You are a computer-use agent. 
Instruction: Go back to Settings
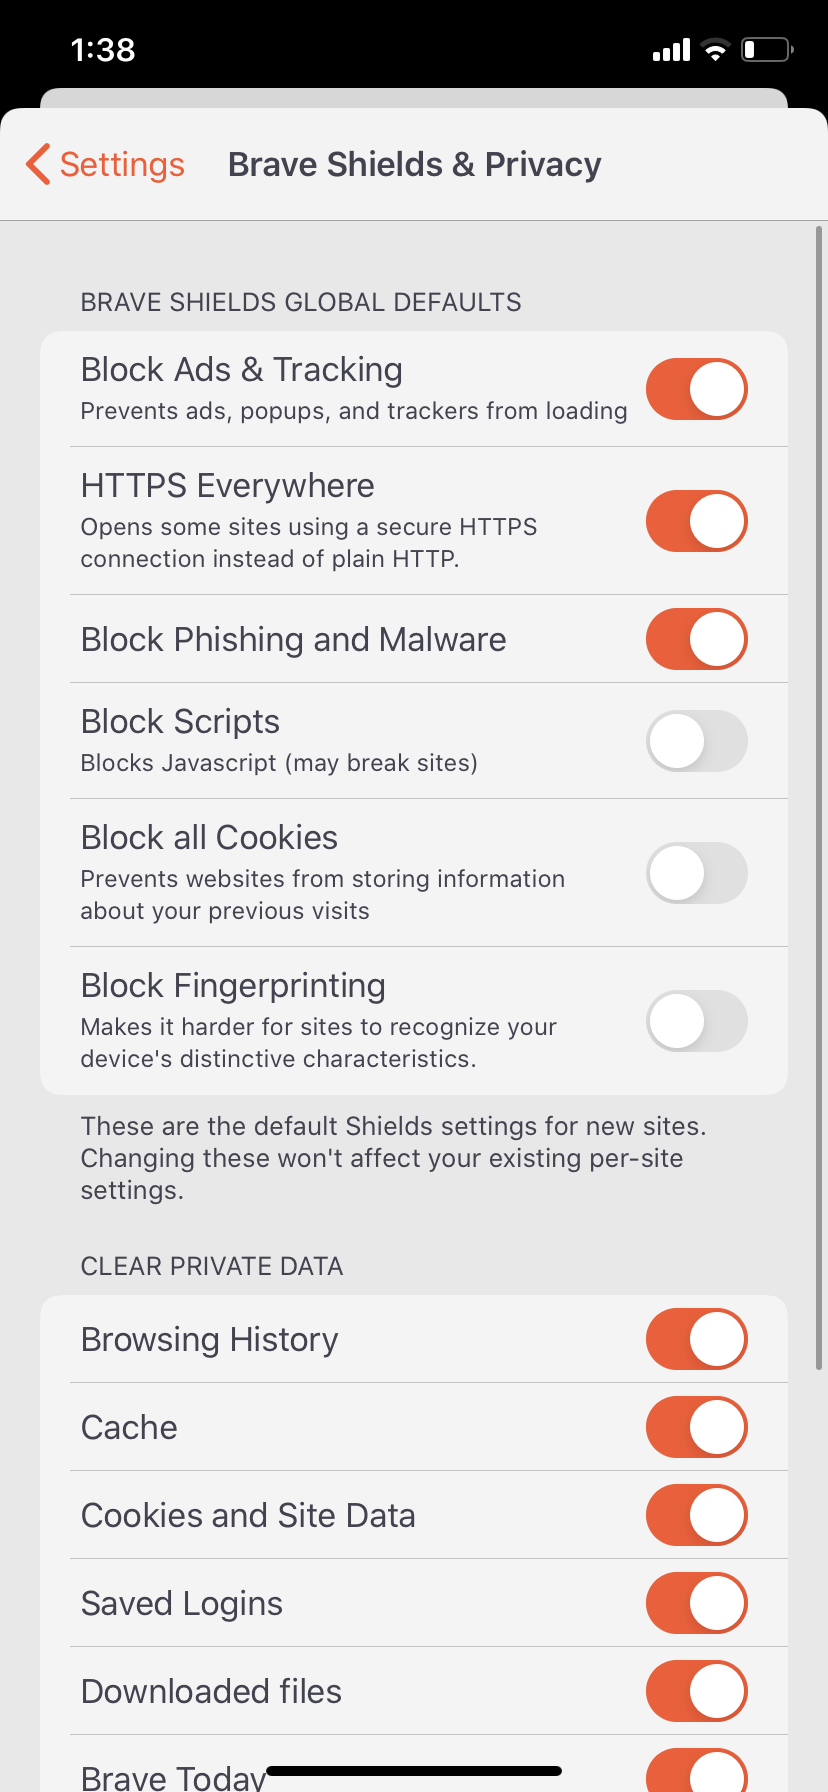pos(105,164)
